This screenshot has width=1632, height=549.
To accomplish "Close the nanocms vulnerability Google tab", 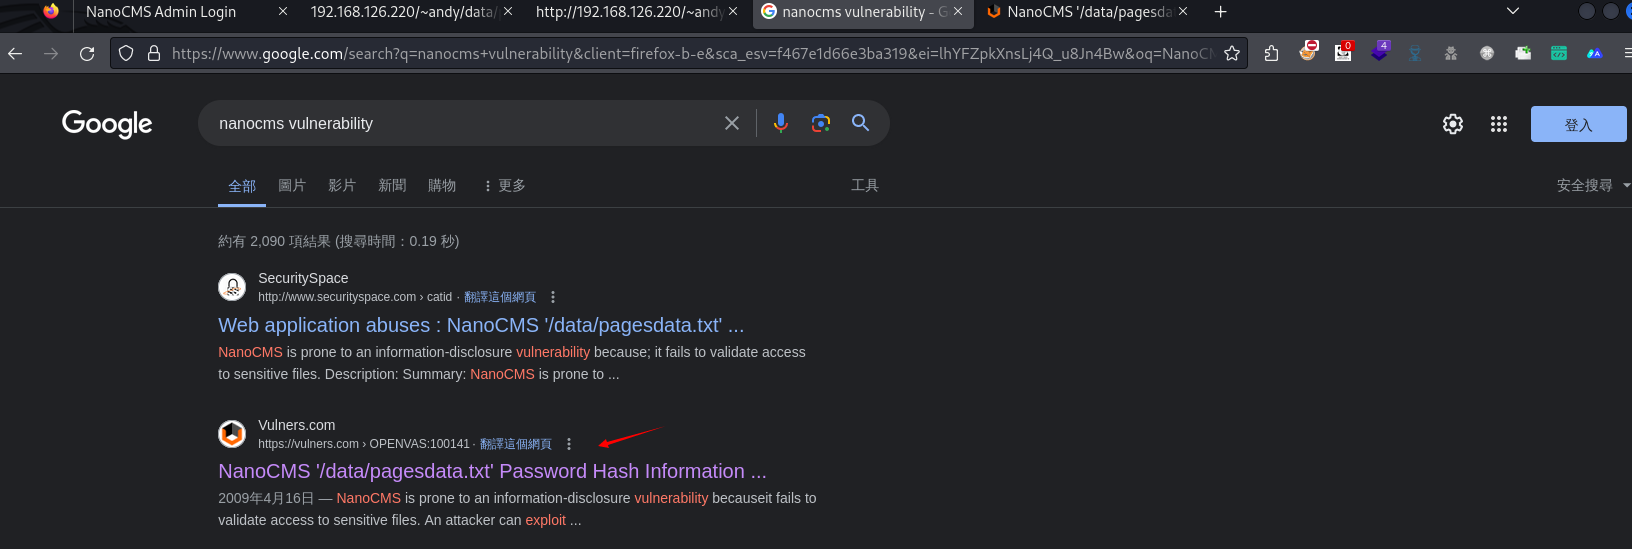I will coord(958,12).
